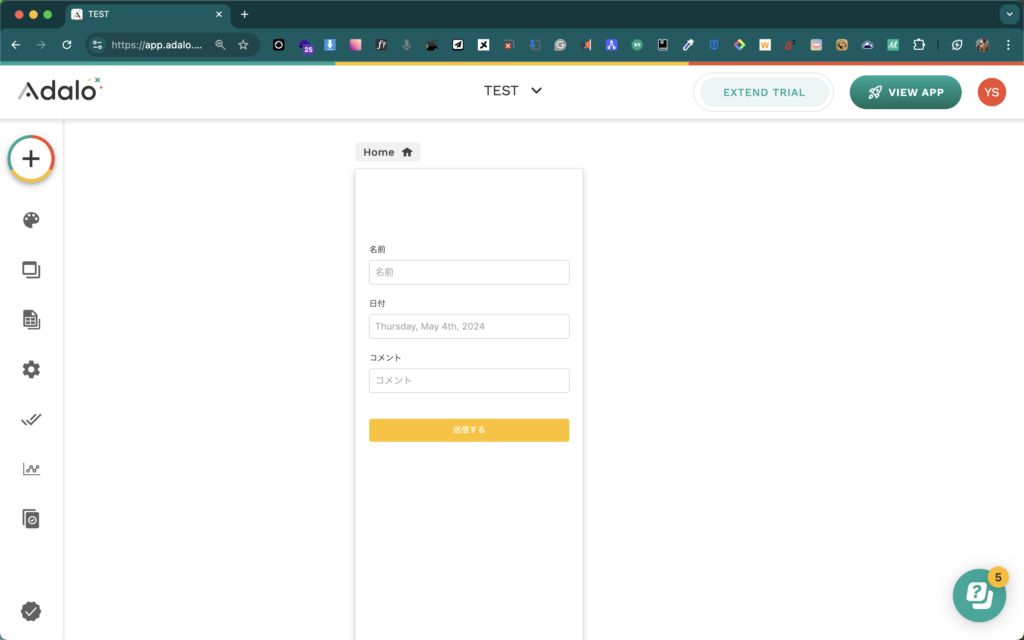Open the browser Extensions puzzle icon
The image size is (1024, 640).
(919, 45)
